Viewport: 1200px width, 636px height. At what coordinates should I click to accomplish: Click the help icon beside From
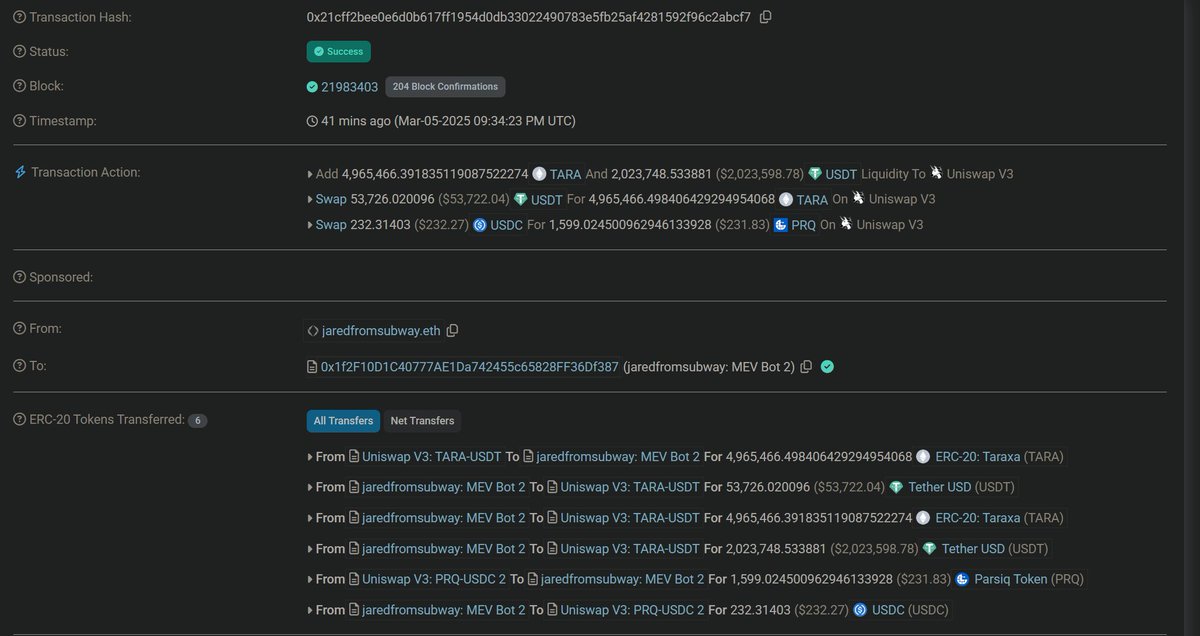click(20, 328)
